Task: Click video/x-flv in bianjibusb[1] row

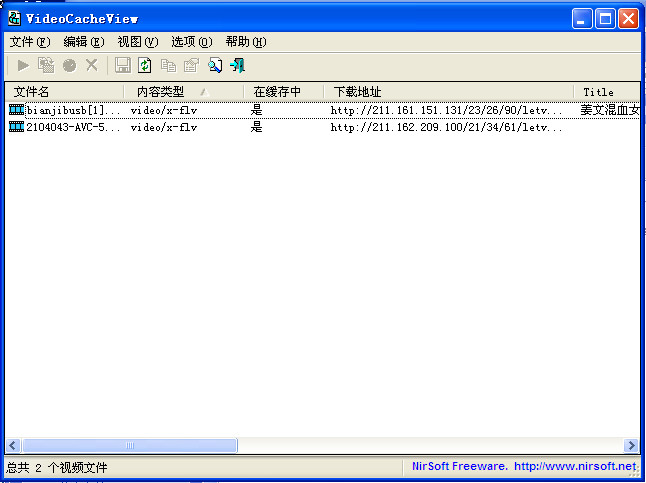Action: tap(164, 110)
